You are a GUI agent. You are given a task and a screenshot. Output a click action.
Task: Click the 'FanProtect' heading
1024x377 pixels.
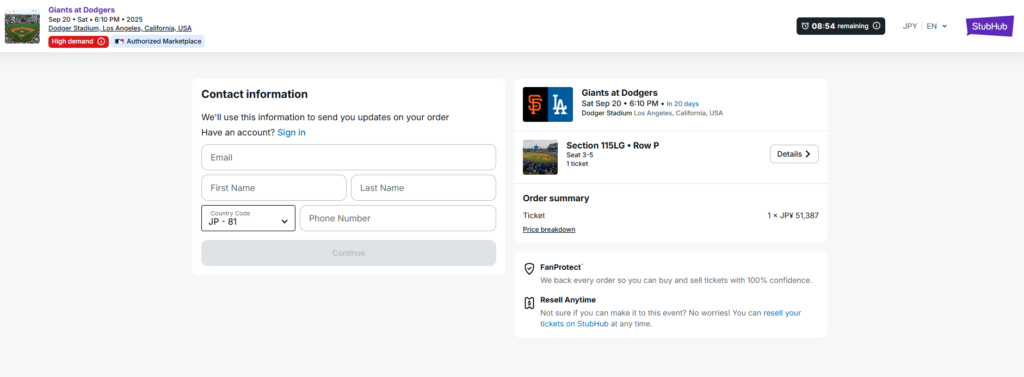(562, 267)
